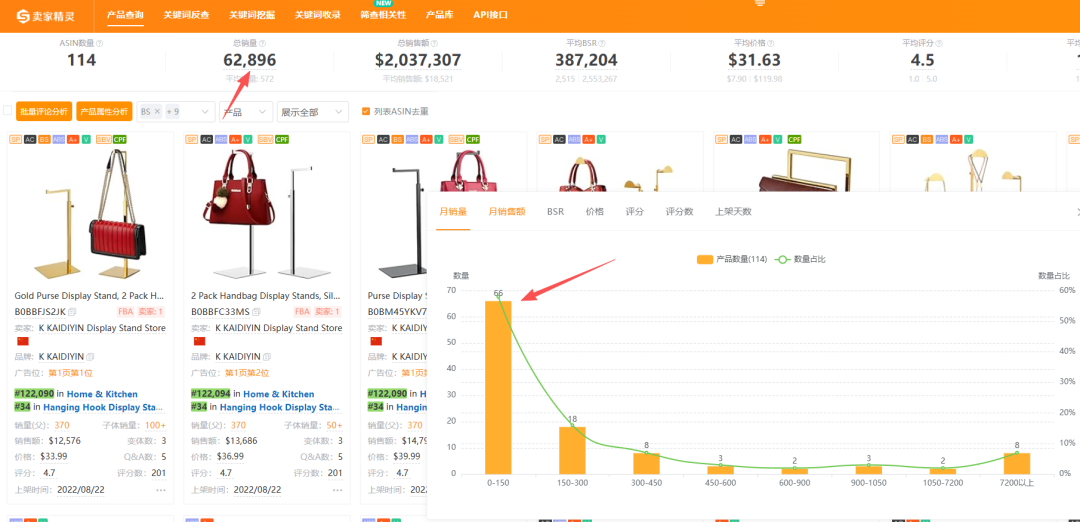Remove the BS tag from filter box

point(156,111)
